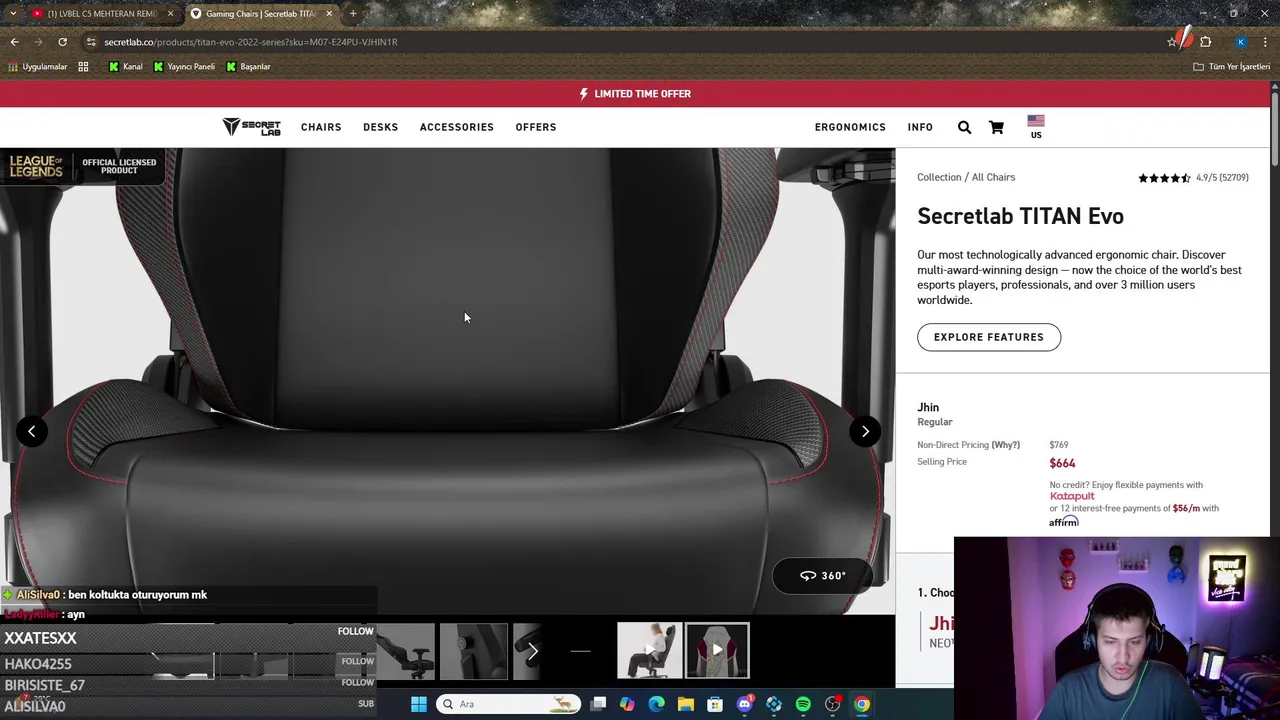Image resolution: width=1280 pixels, height=720 pixels.
Task: Open the browser extensions puzzle icon
Action: (x=1206, y=42)
